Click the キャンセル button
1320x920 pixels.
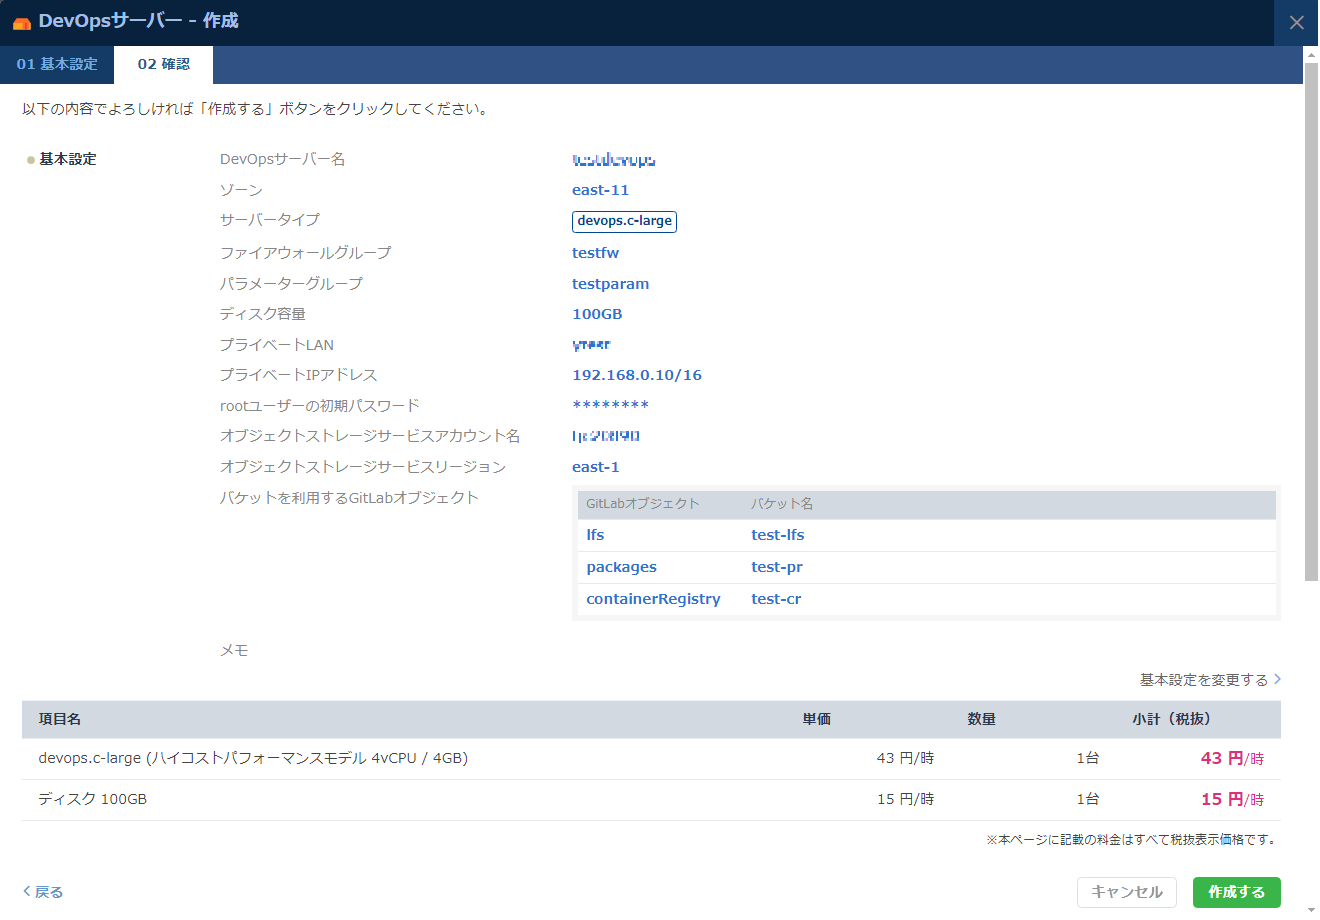click(1127, 892)
